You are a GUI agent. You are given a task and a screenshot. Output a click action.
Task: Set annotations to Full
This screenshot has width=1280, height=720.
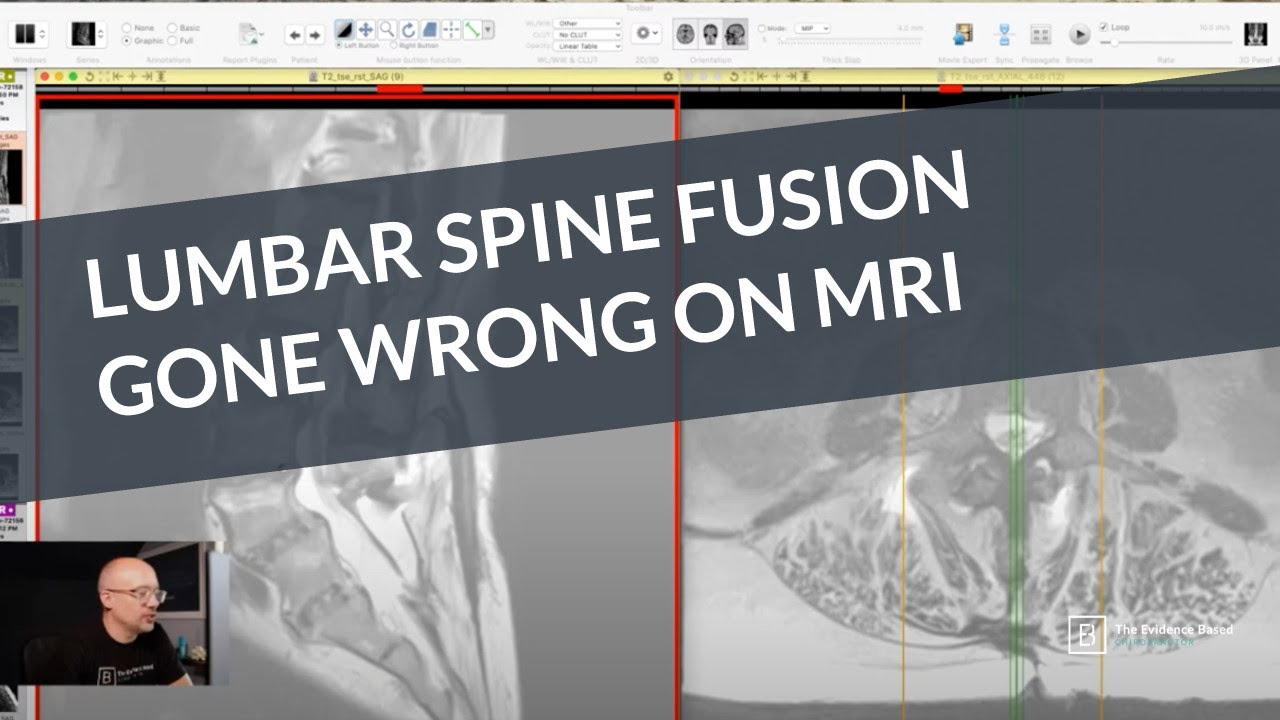172,41
